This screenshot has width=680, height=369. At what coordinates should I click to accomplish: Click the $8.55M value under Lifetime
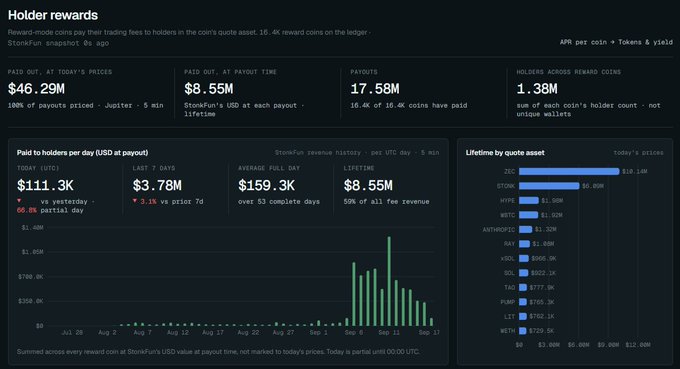(368, 186)
